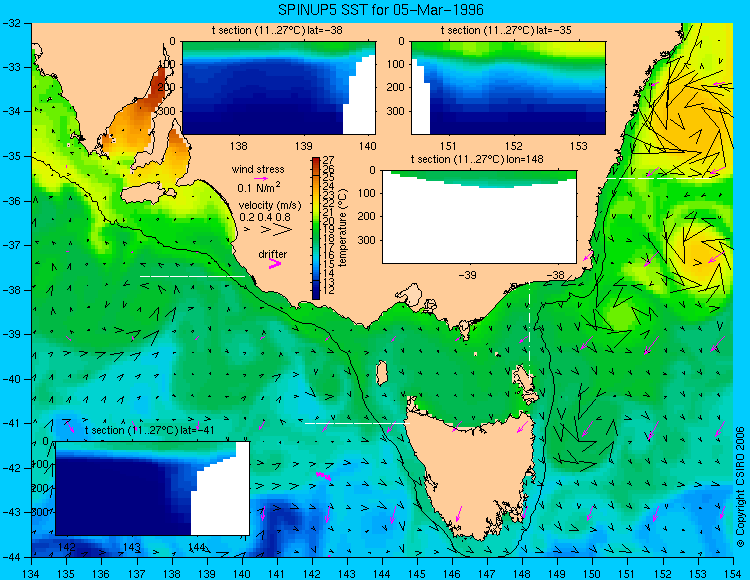Click the '152' label under lat=-35 inset
This screenshot has height=580, width=750.
(514, 146)
